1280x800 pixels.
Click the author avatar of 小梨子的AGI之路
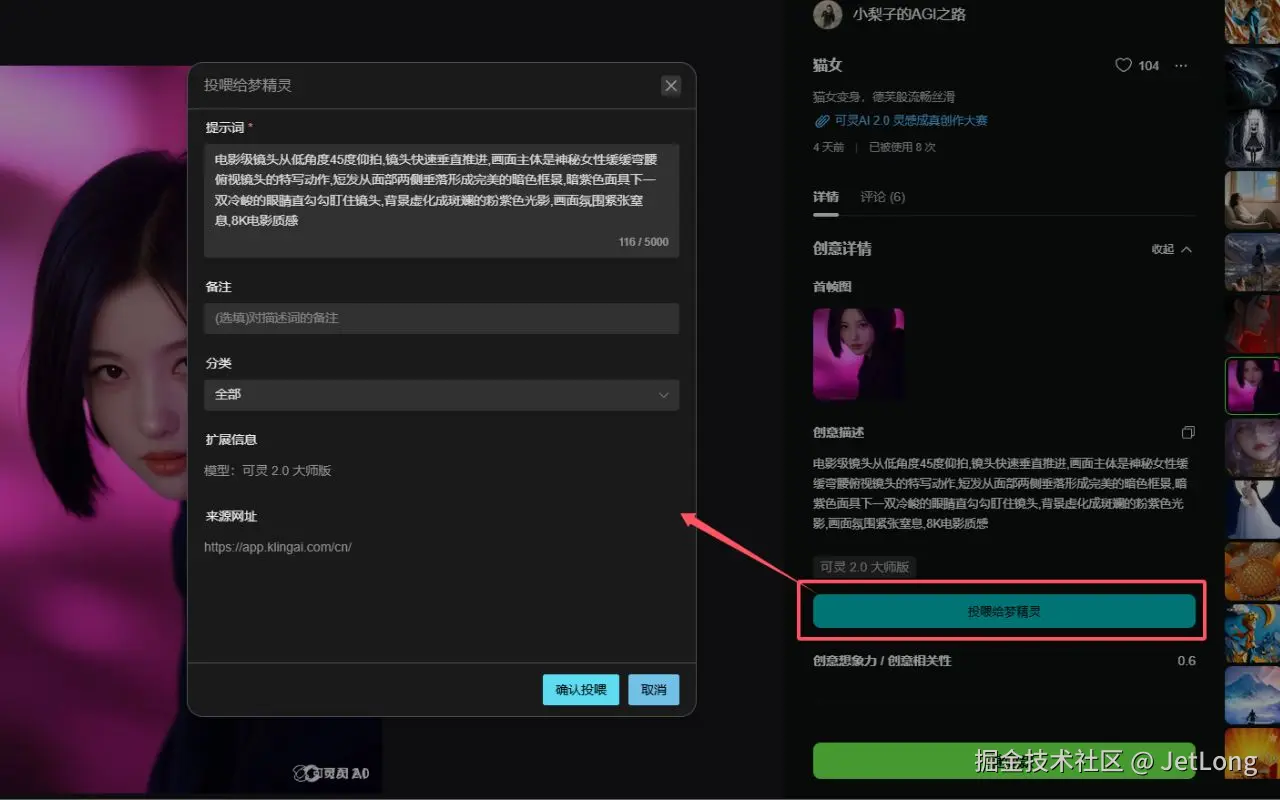click(x=827, y=14)
